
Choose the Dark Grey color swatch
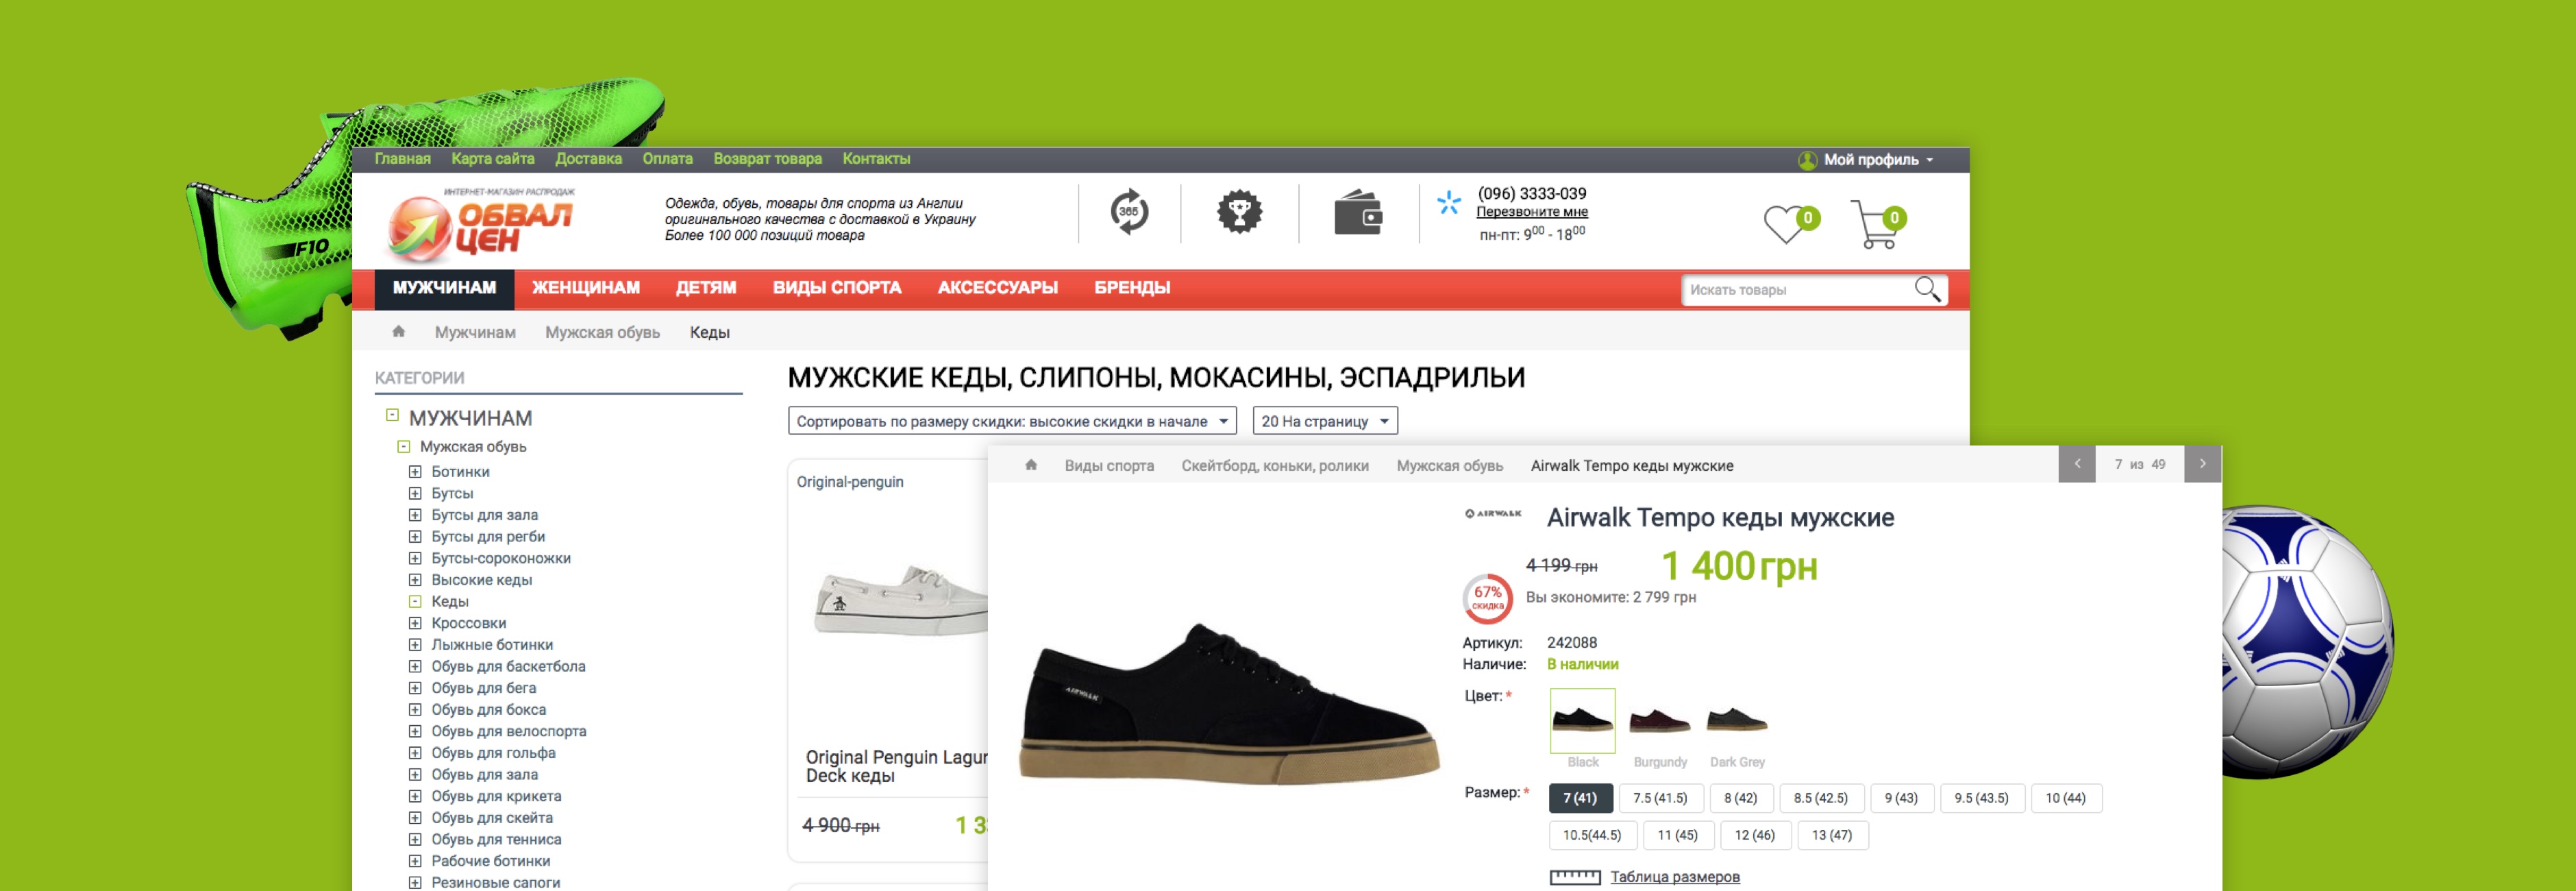tap(1737, 721)
